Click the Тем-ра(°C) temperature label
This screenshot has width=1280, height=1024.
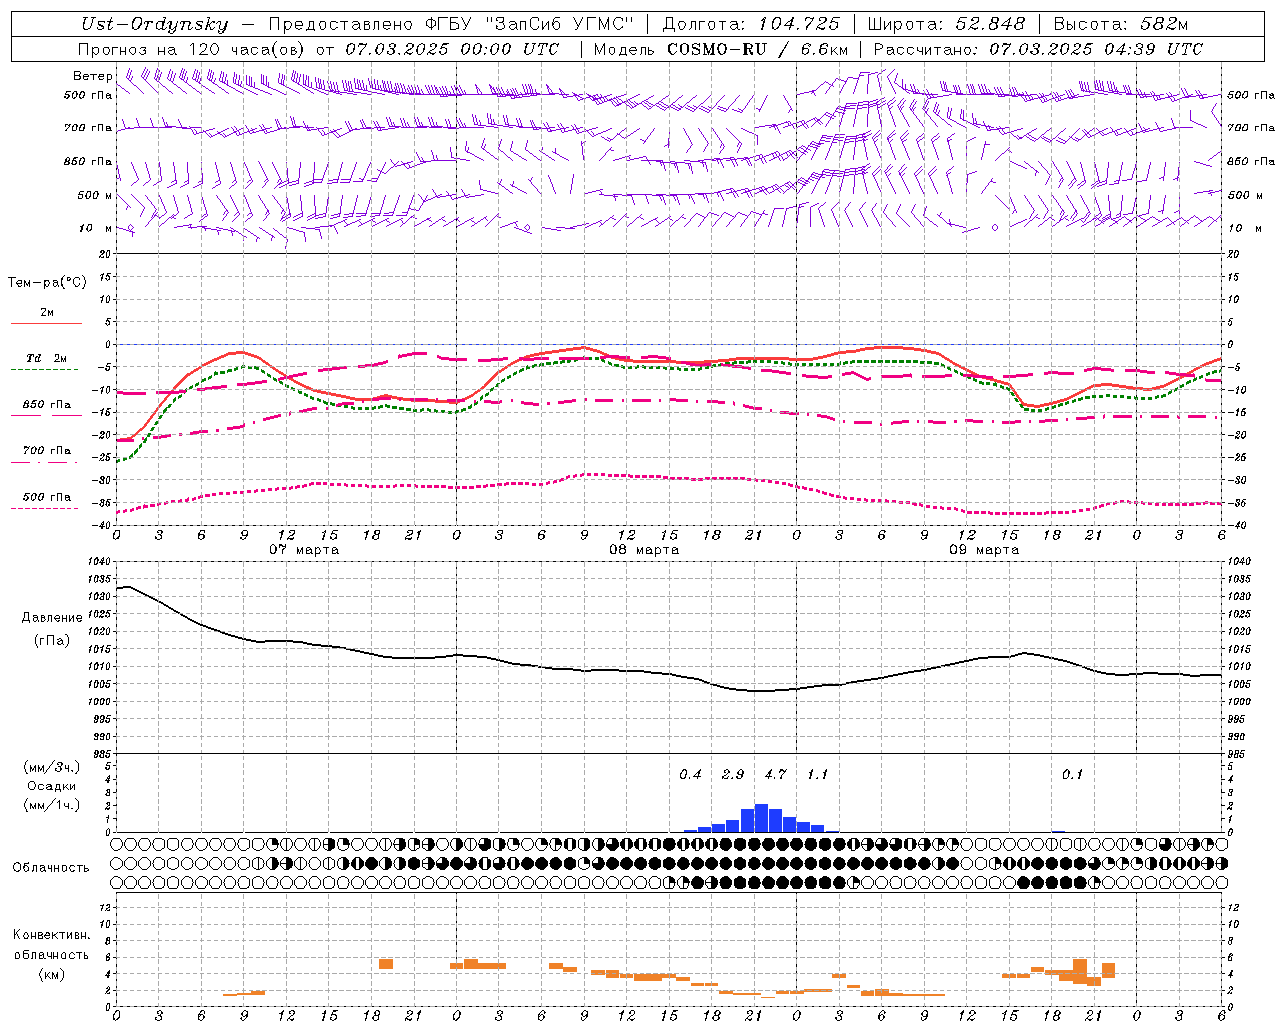[47, 283]
